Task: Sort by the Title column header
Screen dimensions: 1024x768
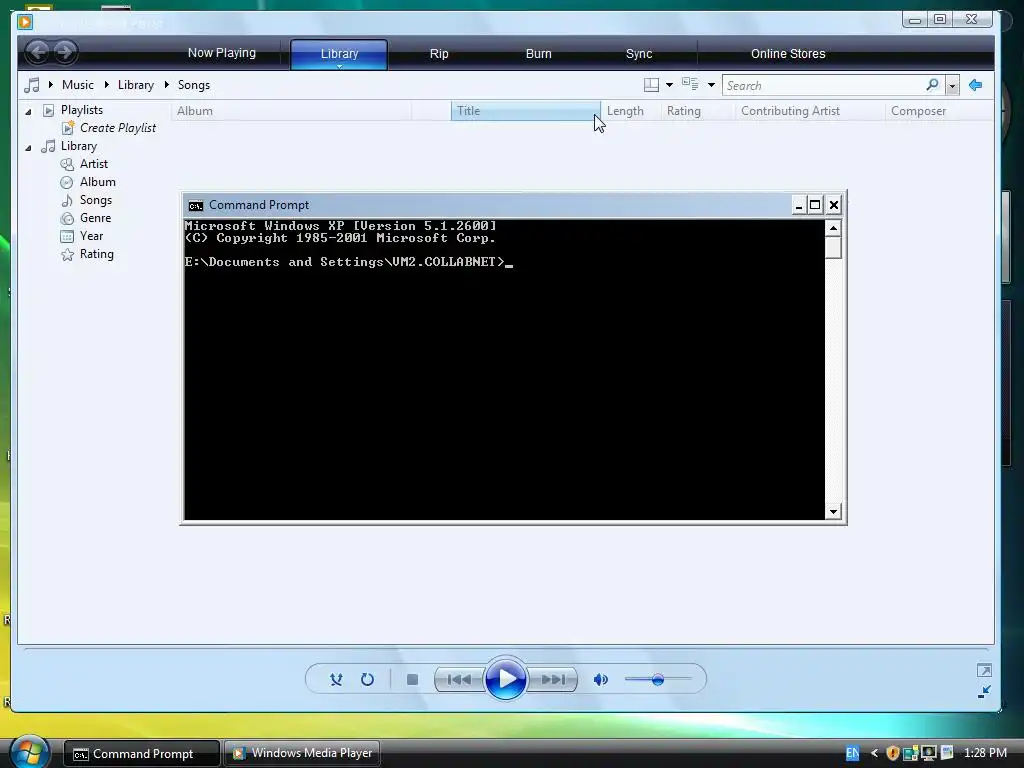Action: click(x=525, y=111)
